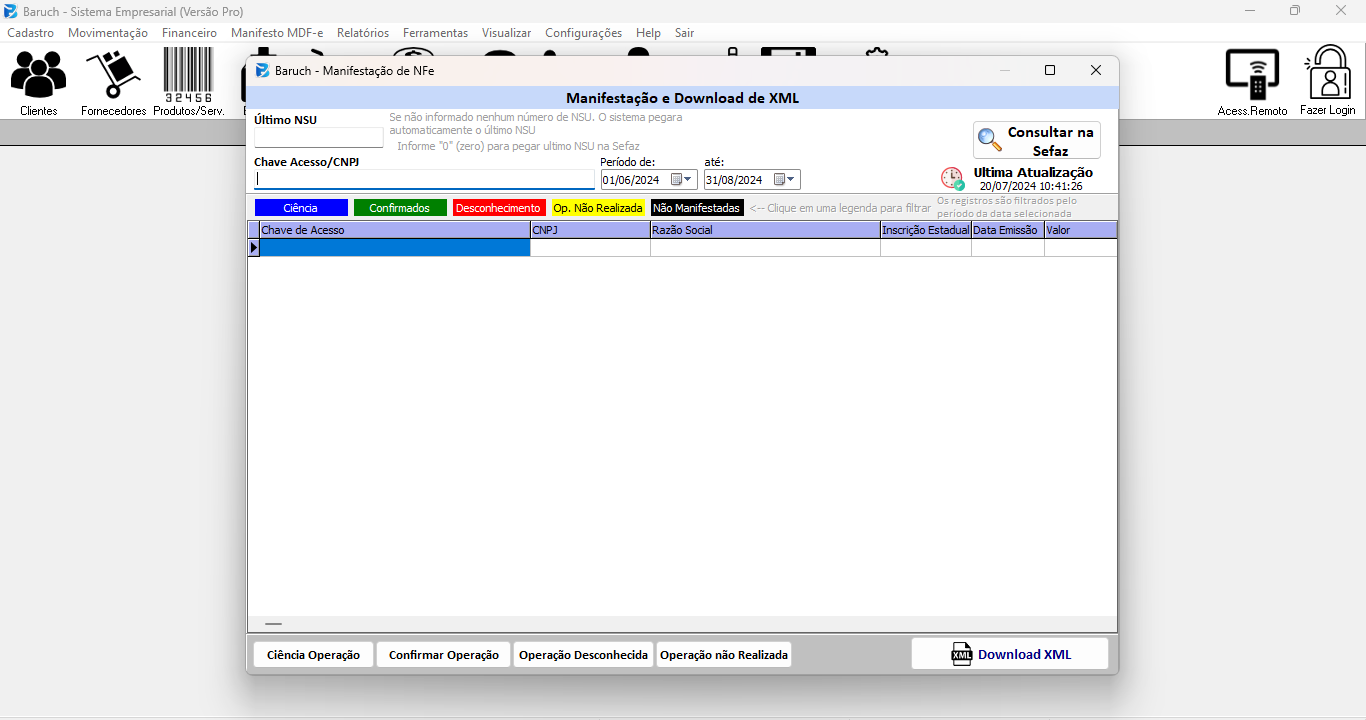Open the Relatórios menu
1366x720 pixels.
(363, 33)
